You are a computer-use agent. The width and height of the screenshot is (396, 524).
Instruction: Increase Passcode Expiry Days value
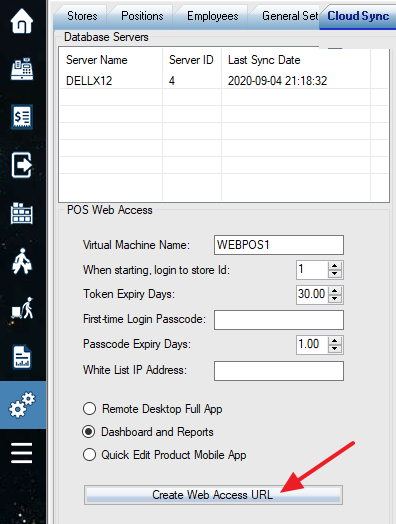pos(335,341)
